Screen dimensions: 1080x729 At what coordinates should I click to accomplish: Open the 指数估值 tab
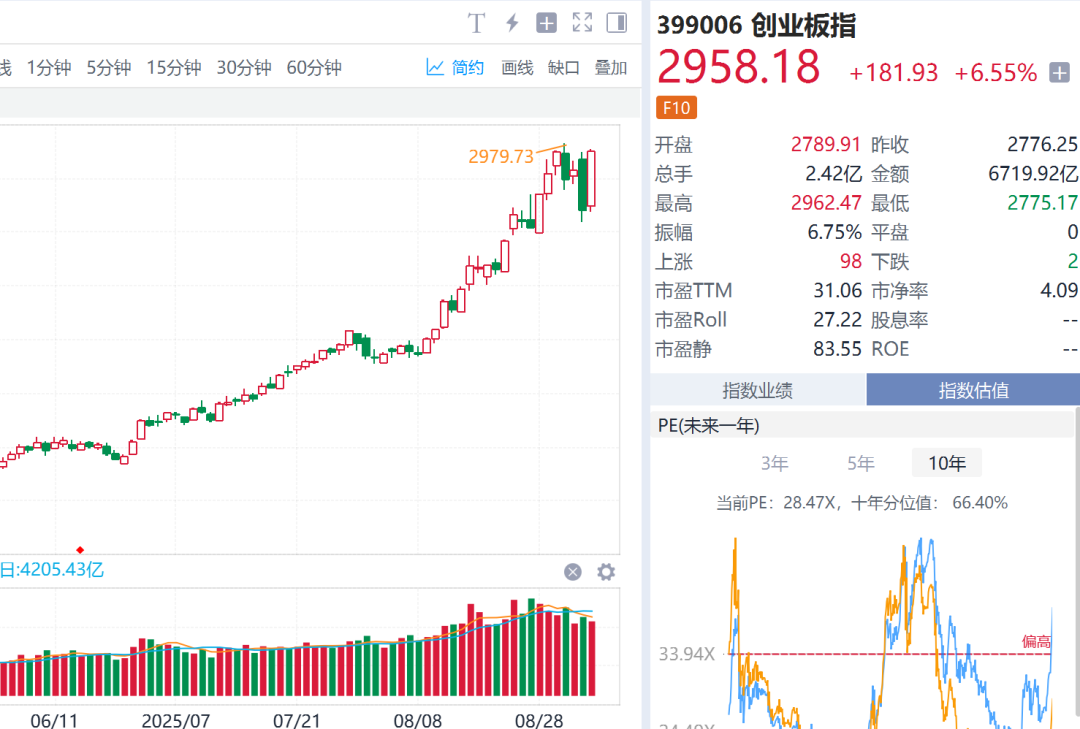pyautogui.click(x=973, y=391)
